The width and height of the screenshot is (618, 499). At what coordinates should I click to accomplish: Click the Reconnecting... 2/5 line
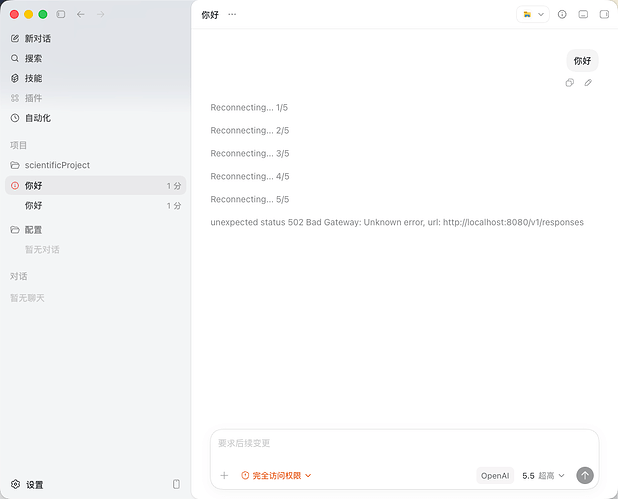click(x=249, y=130)
